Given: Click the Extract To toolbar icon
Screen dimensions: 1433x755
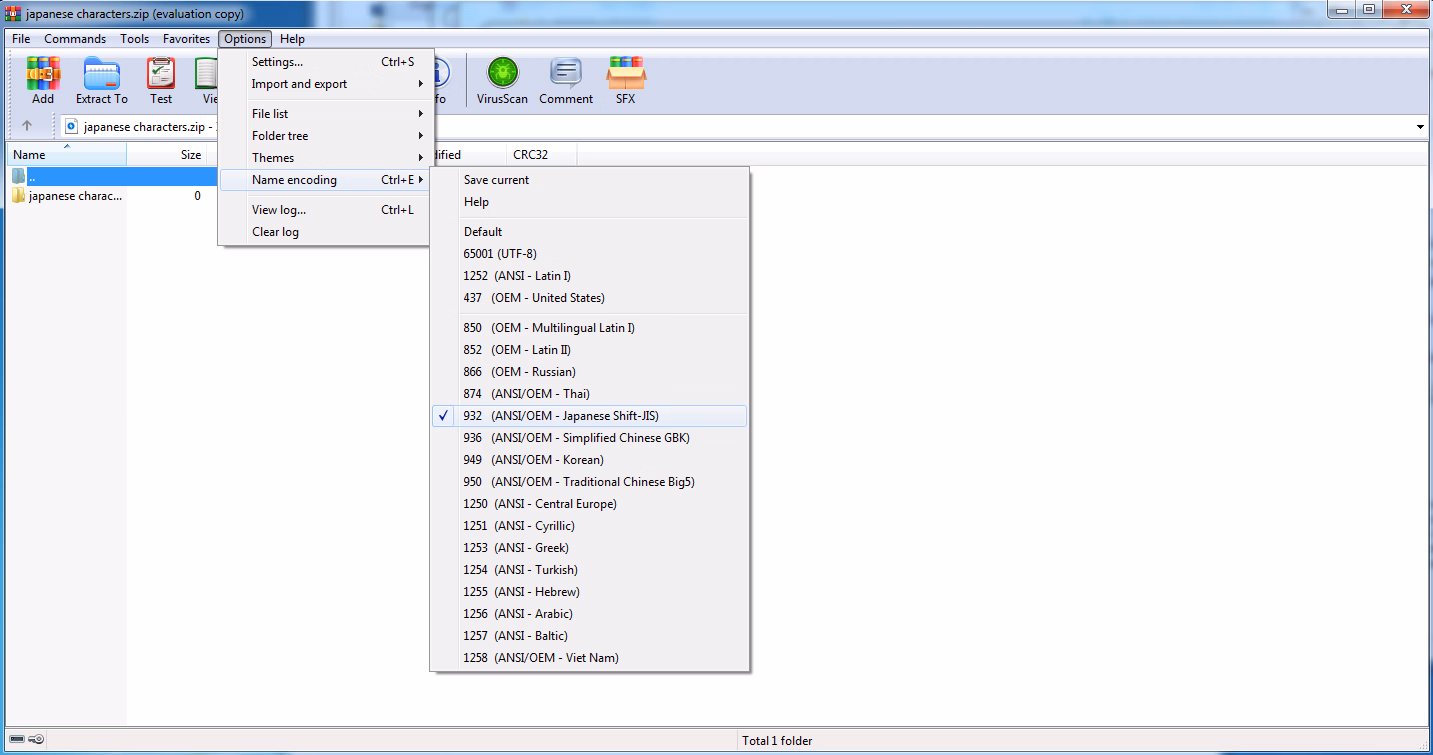Looking at the screenshot, I should (102, 81).
